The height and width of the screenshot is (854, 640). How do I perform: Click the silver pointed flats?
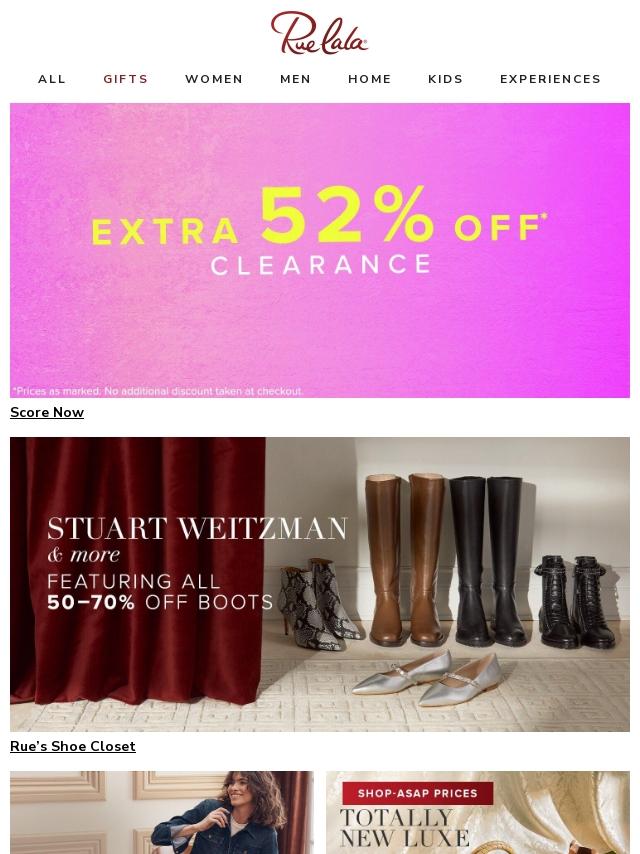[428, 678]
